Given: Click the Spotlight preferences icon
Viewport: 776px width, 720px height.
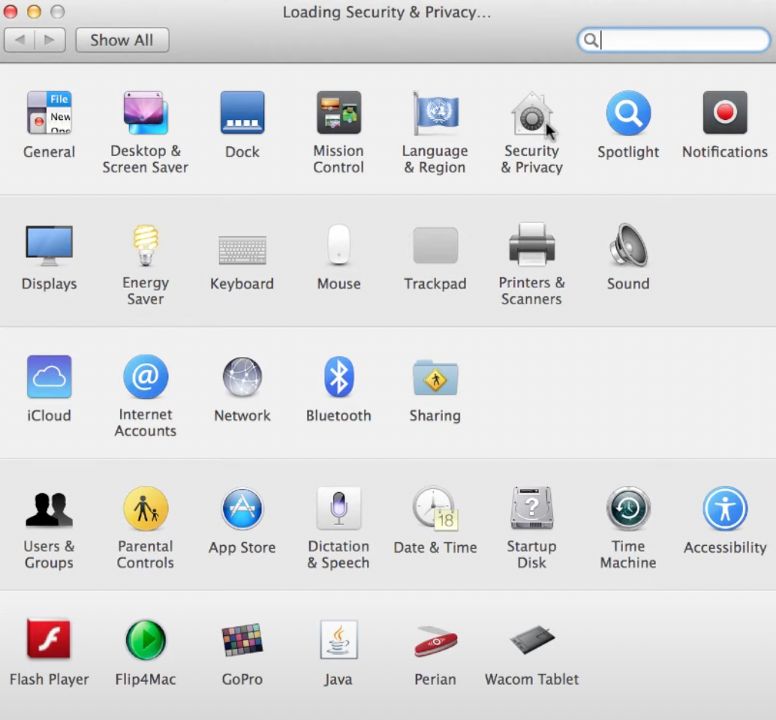Looking at the screenshot, I should coord(628,114).
